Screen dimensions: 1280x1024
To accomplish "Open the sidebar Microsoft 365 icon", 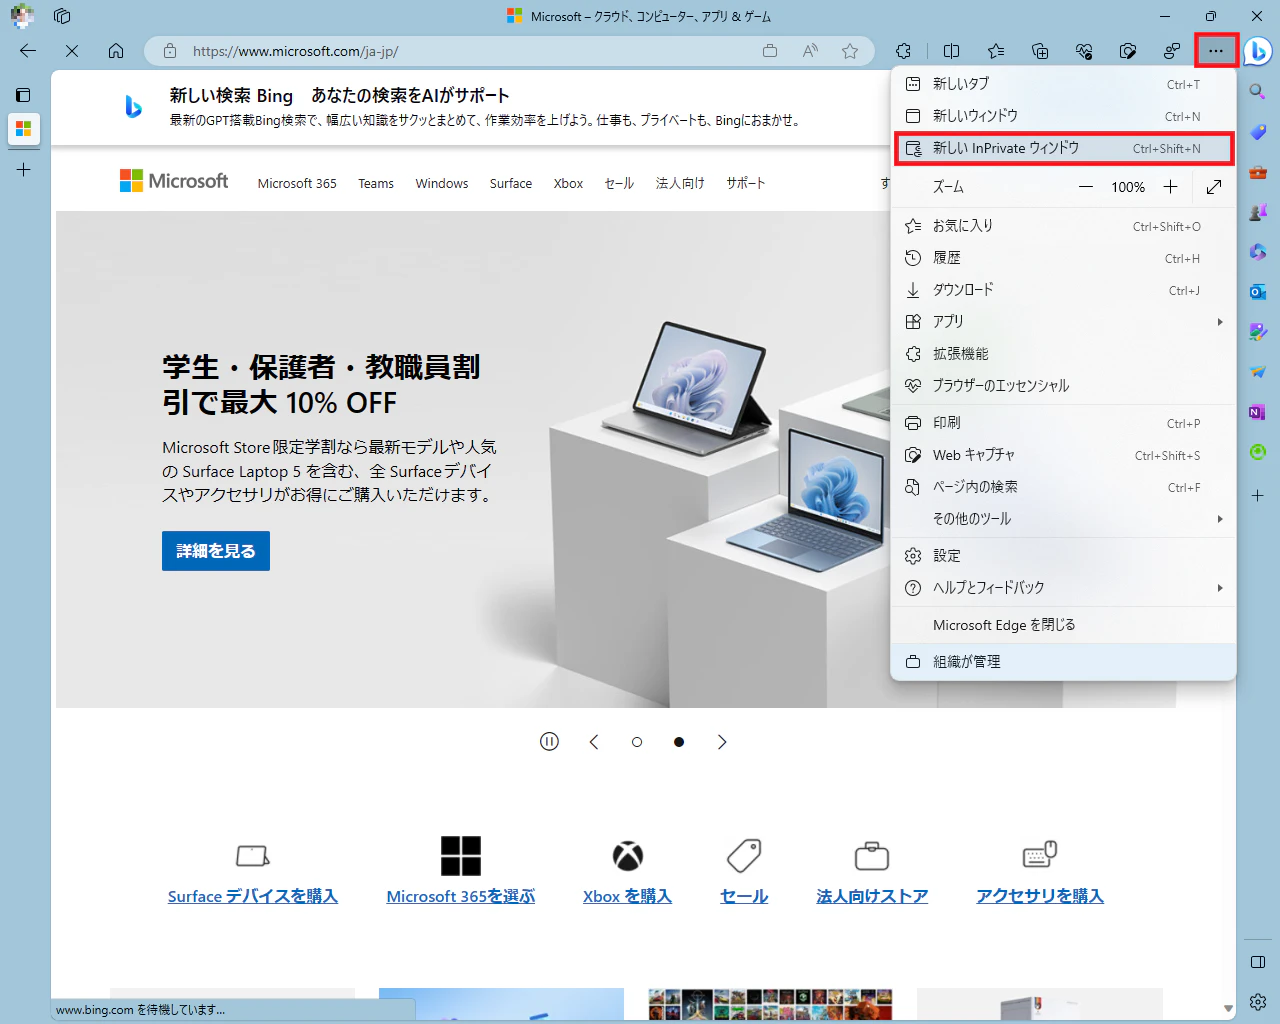I will coord(1258,252).
